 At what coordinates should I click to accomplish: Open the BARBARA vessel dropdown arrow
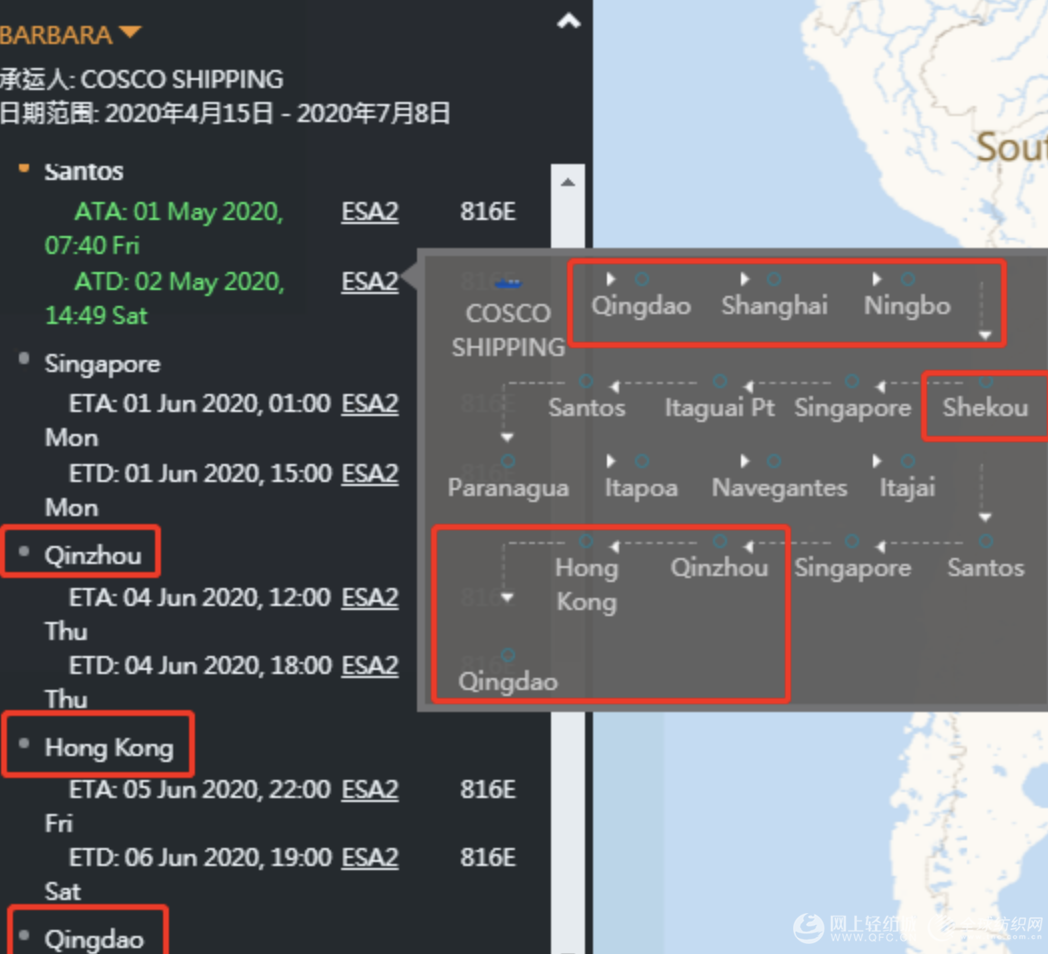coord(130,34)
